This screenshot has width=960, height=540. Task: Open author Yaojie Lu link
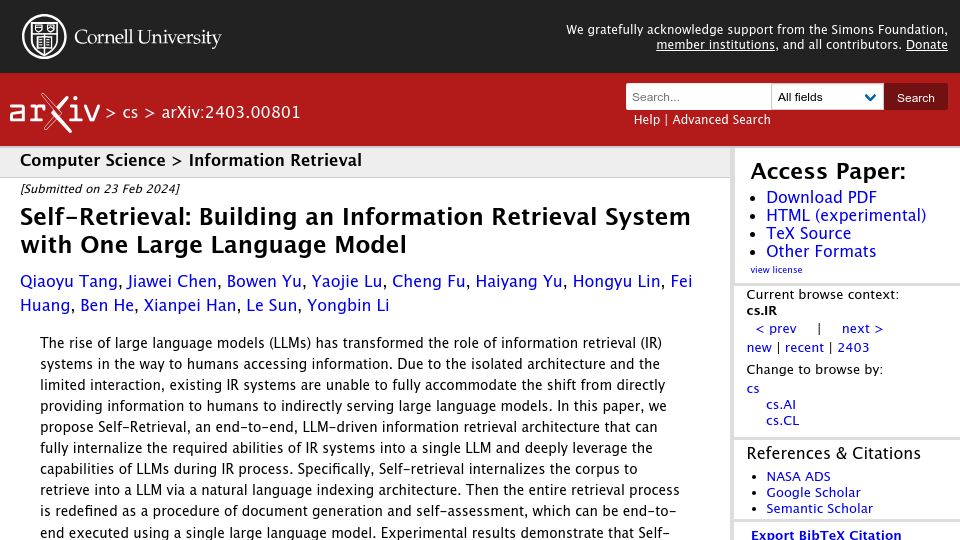click(347, 282)
